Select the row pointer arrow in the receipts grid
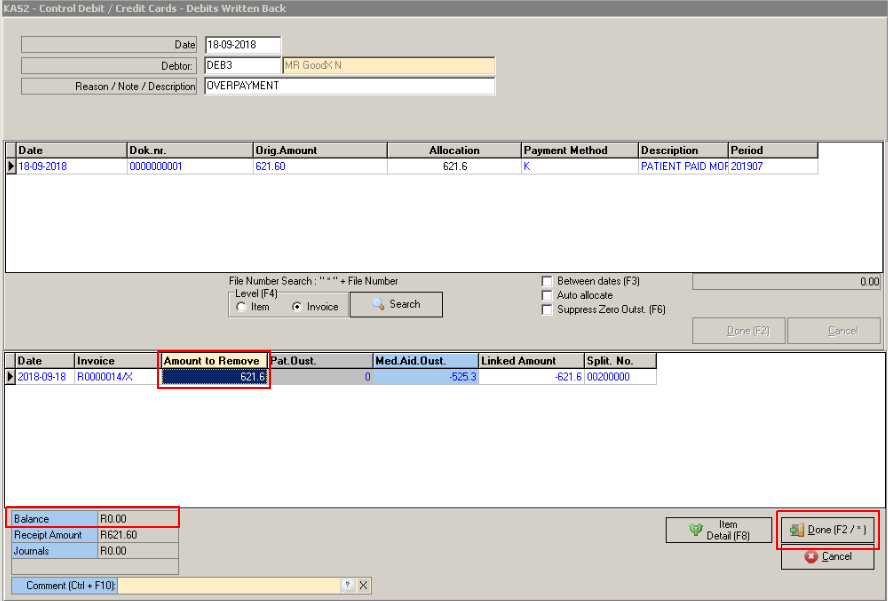 pyautogui.click(x=11, y=167)
